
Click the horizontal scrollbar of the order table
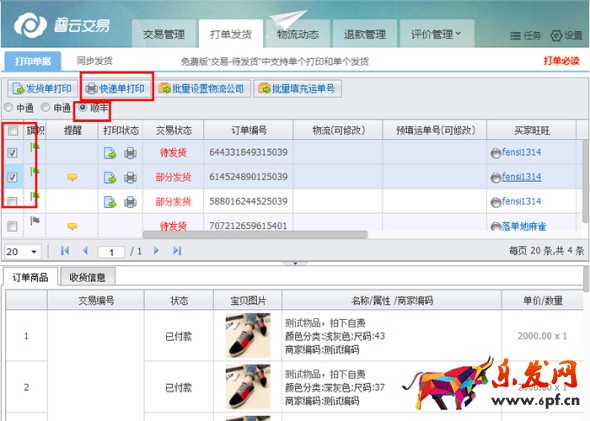click(x=255, y=235)
